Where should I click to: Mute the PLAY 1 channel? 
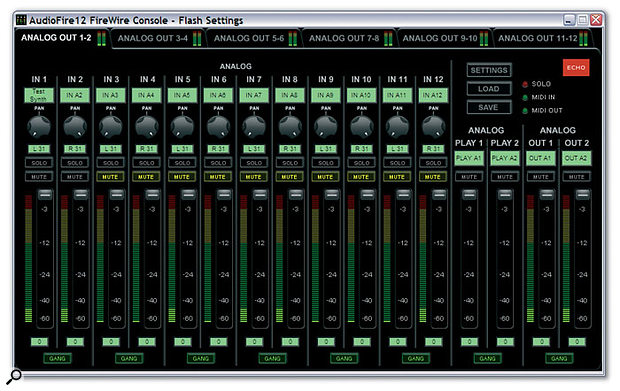(469, 177)
